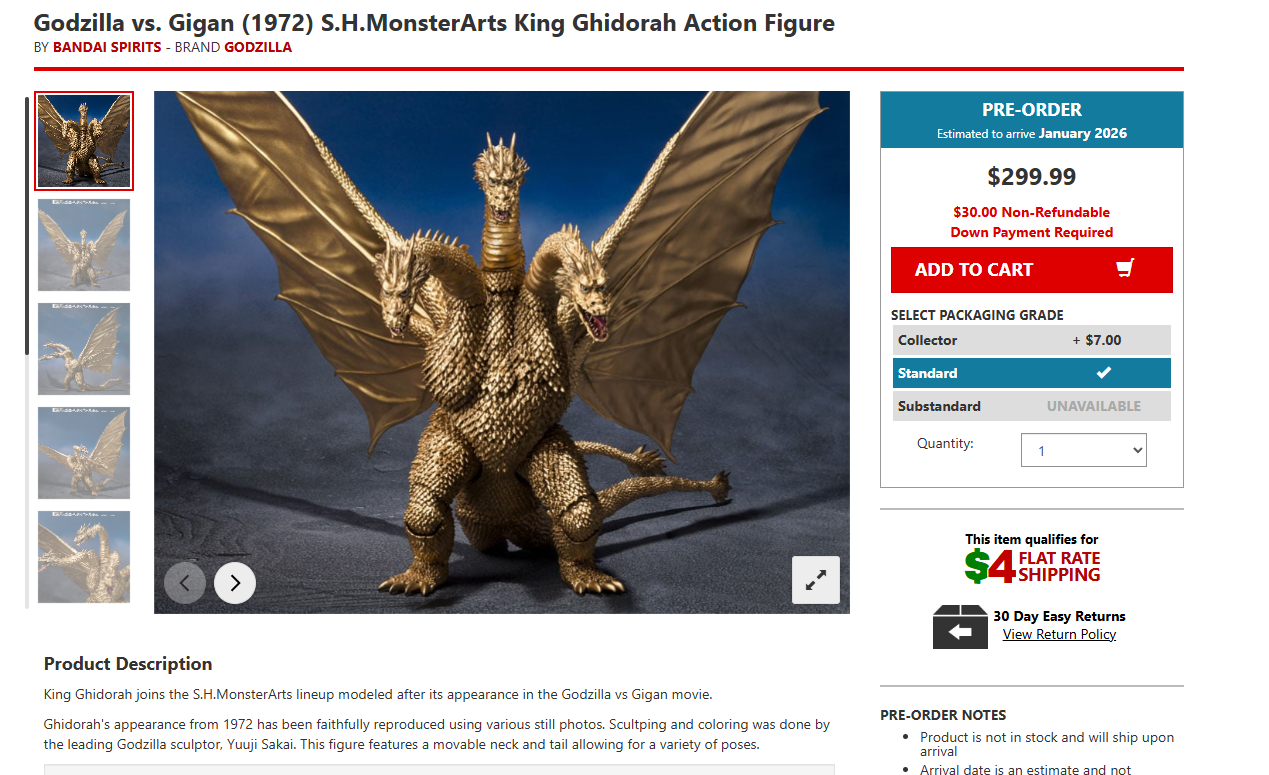The width and height of the screenshot is (1269, 775).
Task: Open the BANDAI SPIRITS manufacturer link
Action: point(107,47)
